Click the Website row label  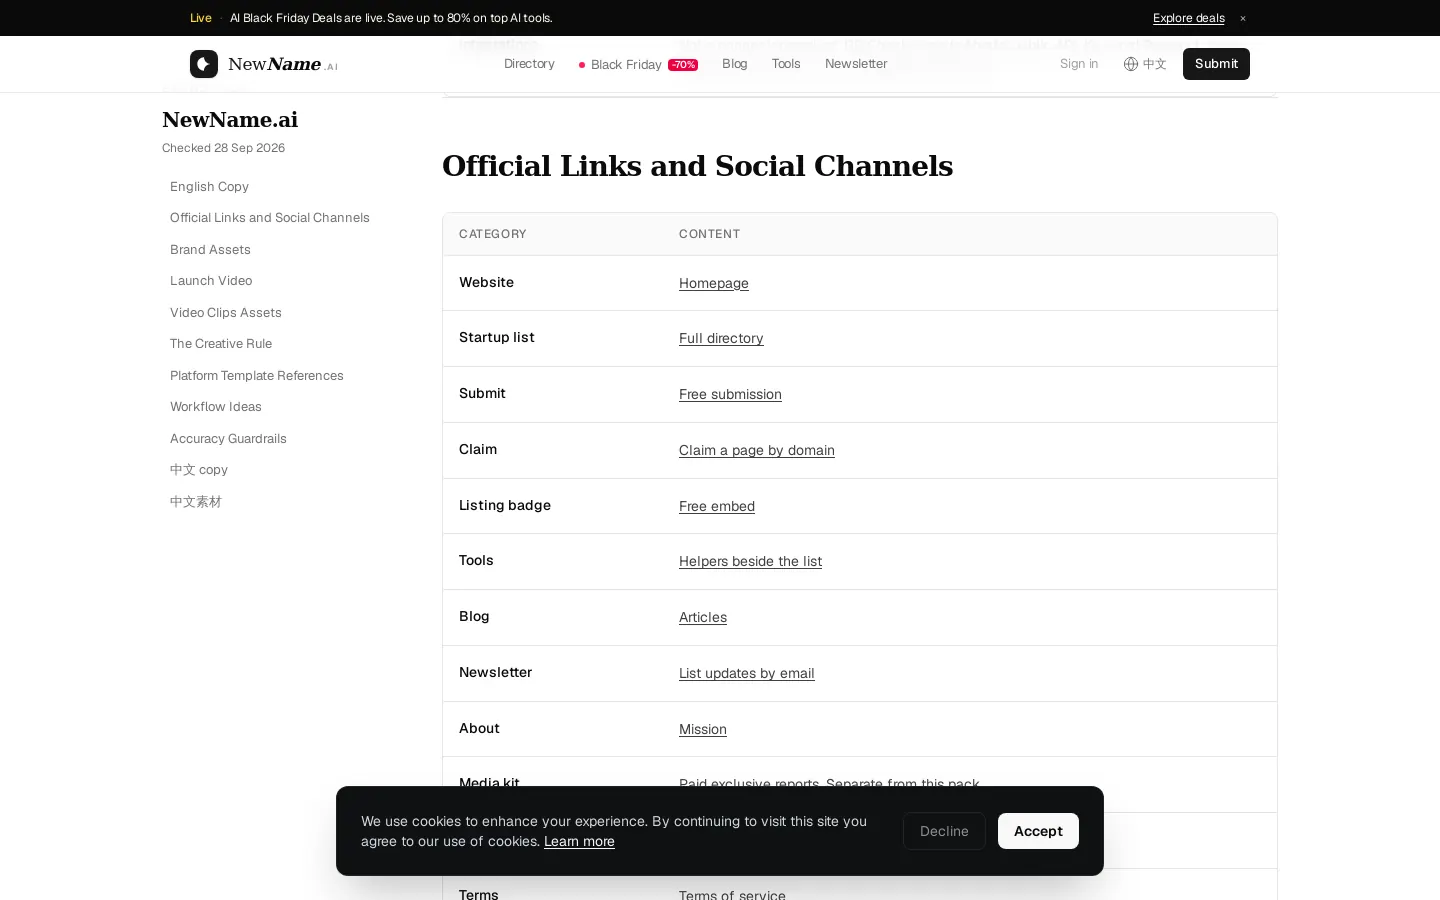486,283
